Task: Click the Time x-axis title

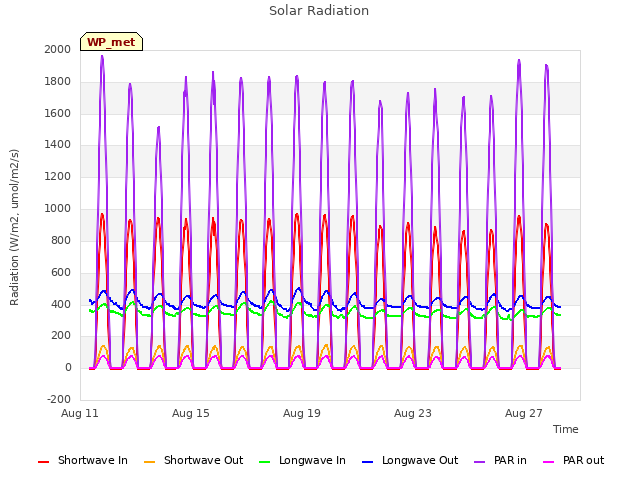Action: click(x=565, y=429)
